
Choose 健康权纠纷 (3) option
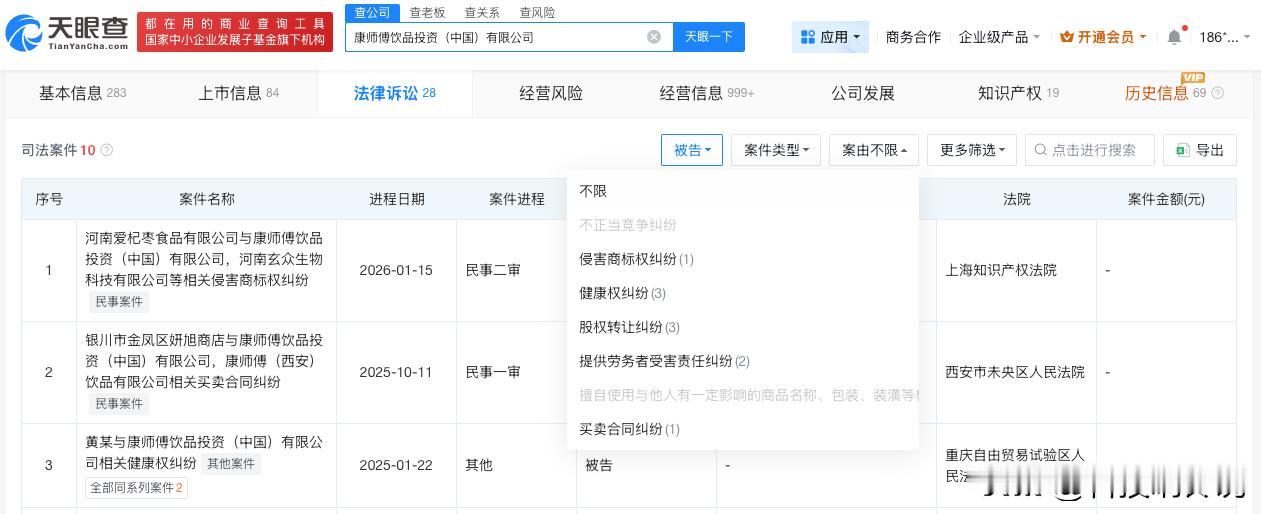pos(742,293)
